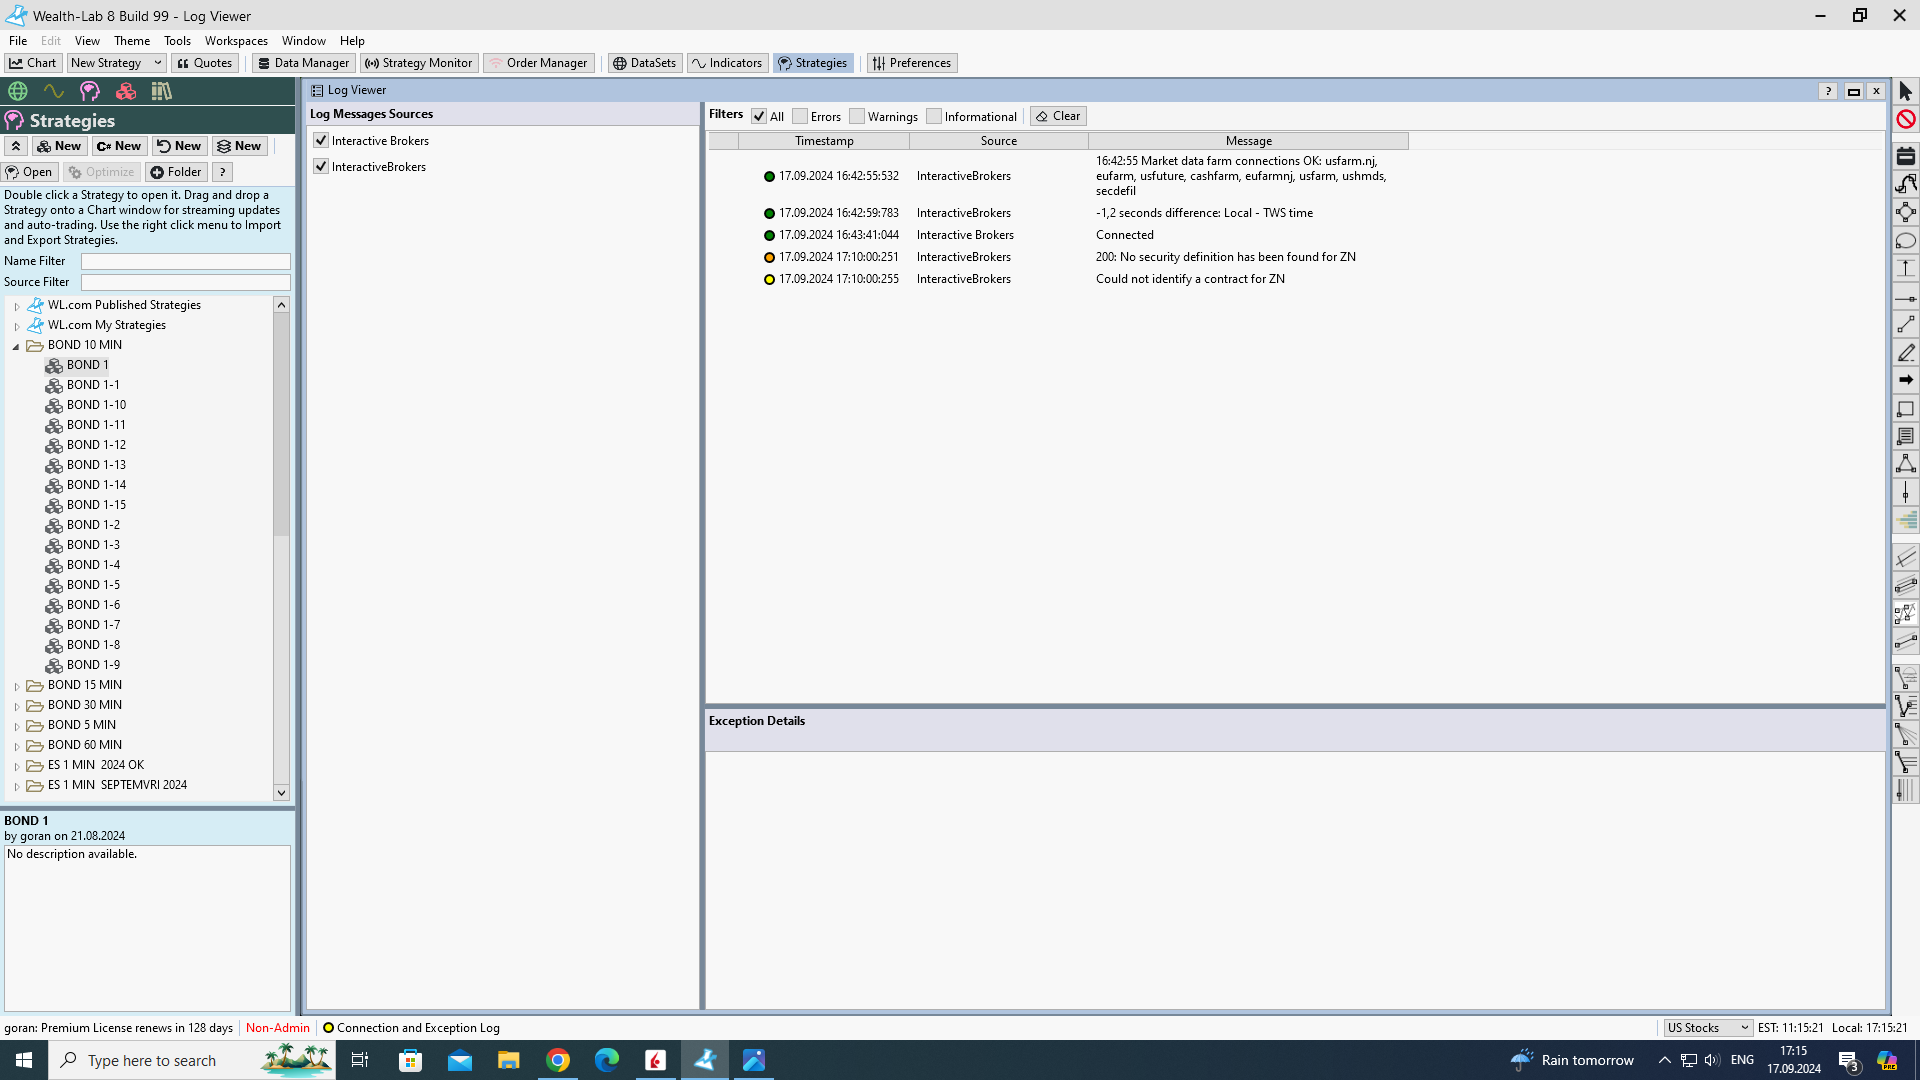The image size is (1920, 1080).
Task: Uncheck the Interactive Brokers log source
Action: (x=321, y=141)
